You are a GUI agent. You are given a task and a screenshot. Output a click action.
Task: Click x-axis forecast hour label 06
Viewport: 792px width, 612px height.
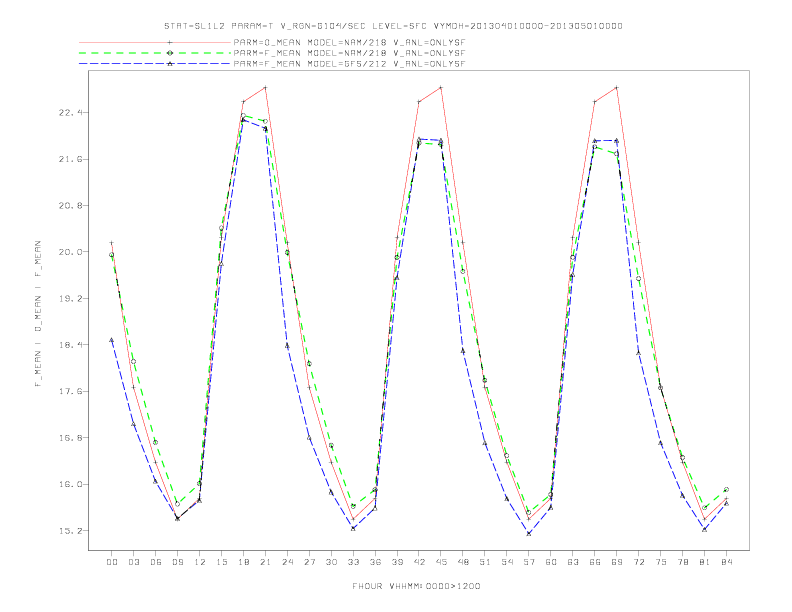tap(156, 562)
